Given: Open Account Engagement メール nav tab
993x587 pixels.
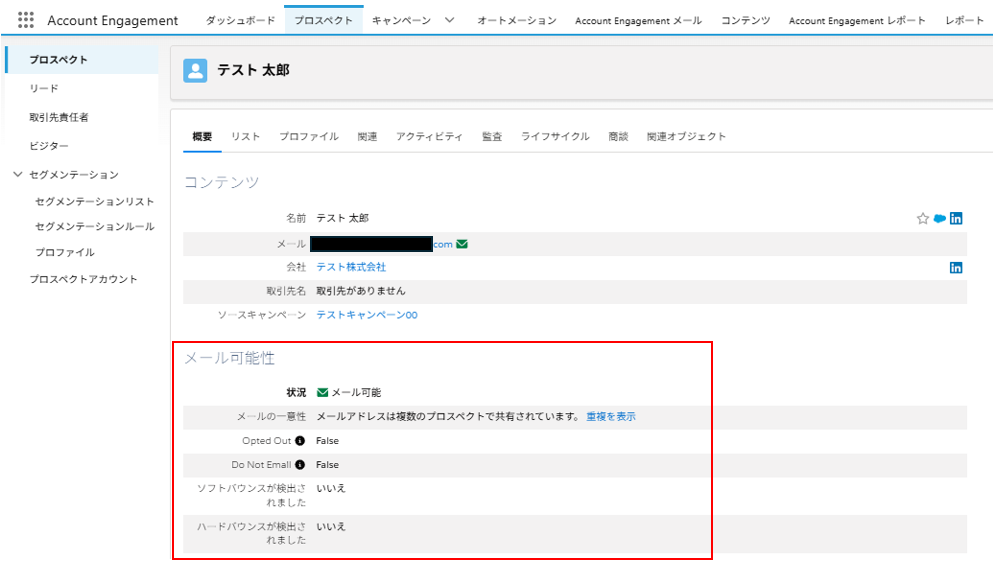Looking at the screenshot, I should [638, 20].
